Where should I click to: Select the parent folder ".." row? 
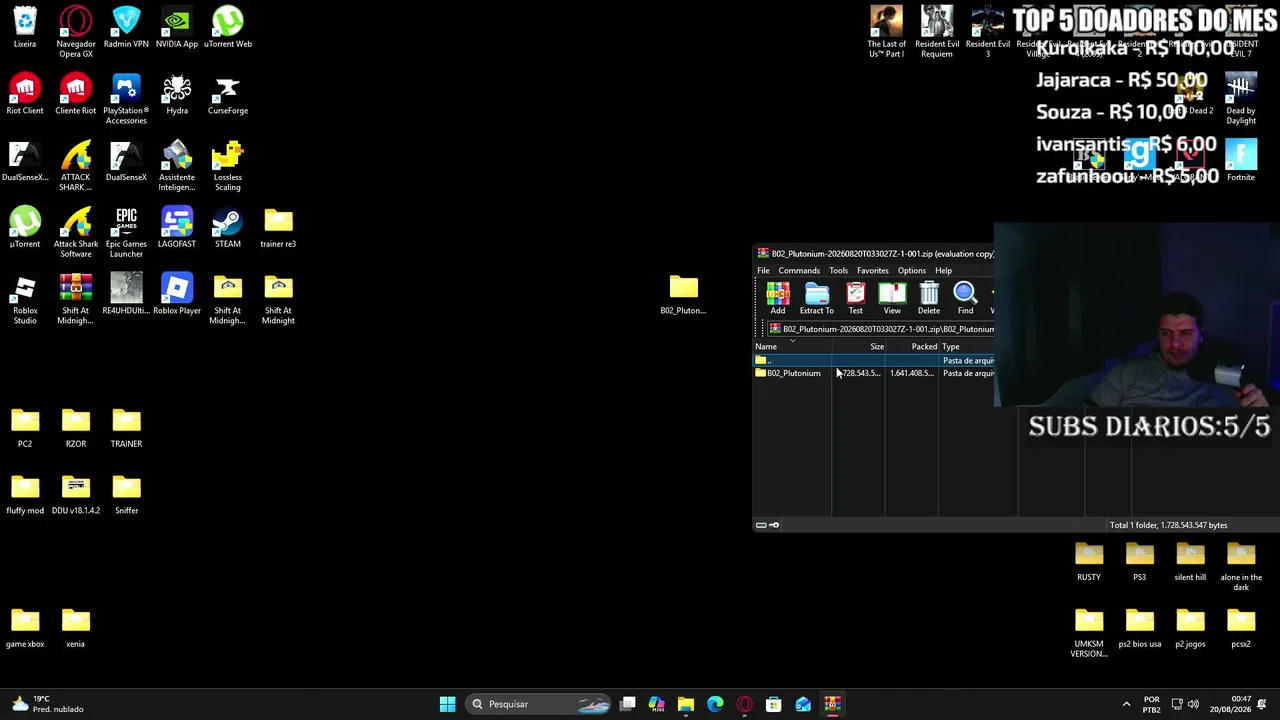click(x=875, y=360)
